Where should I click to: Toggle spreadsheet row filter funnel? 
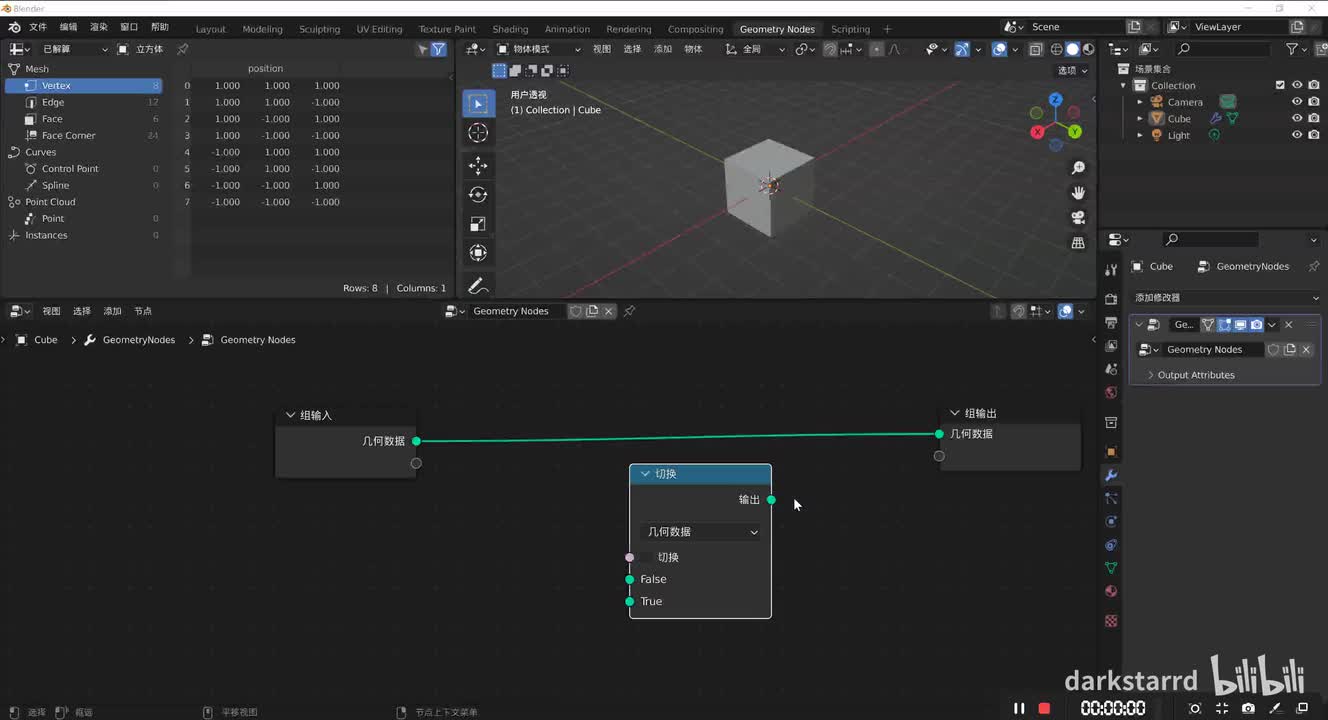pyautogui.click(x=438, y=49)
